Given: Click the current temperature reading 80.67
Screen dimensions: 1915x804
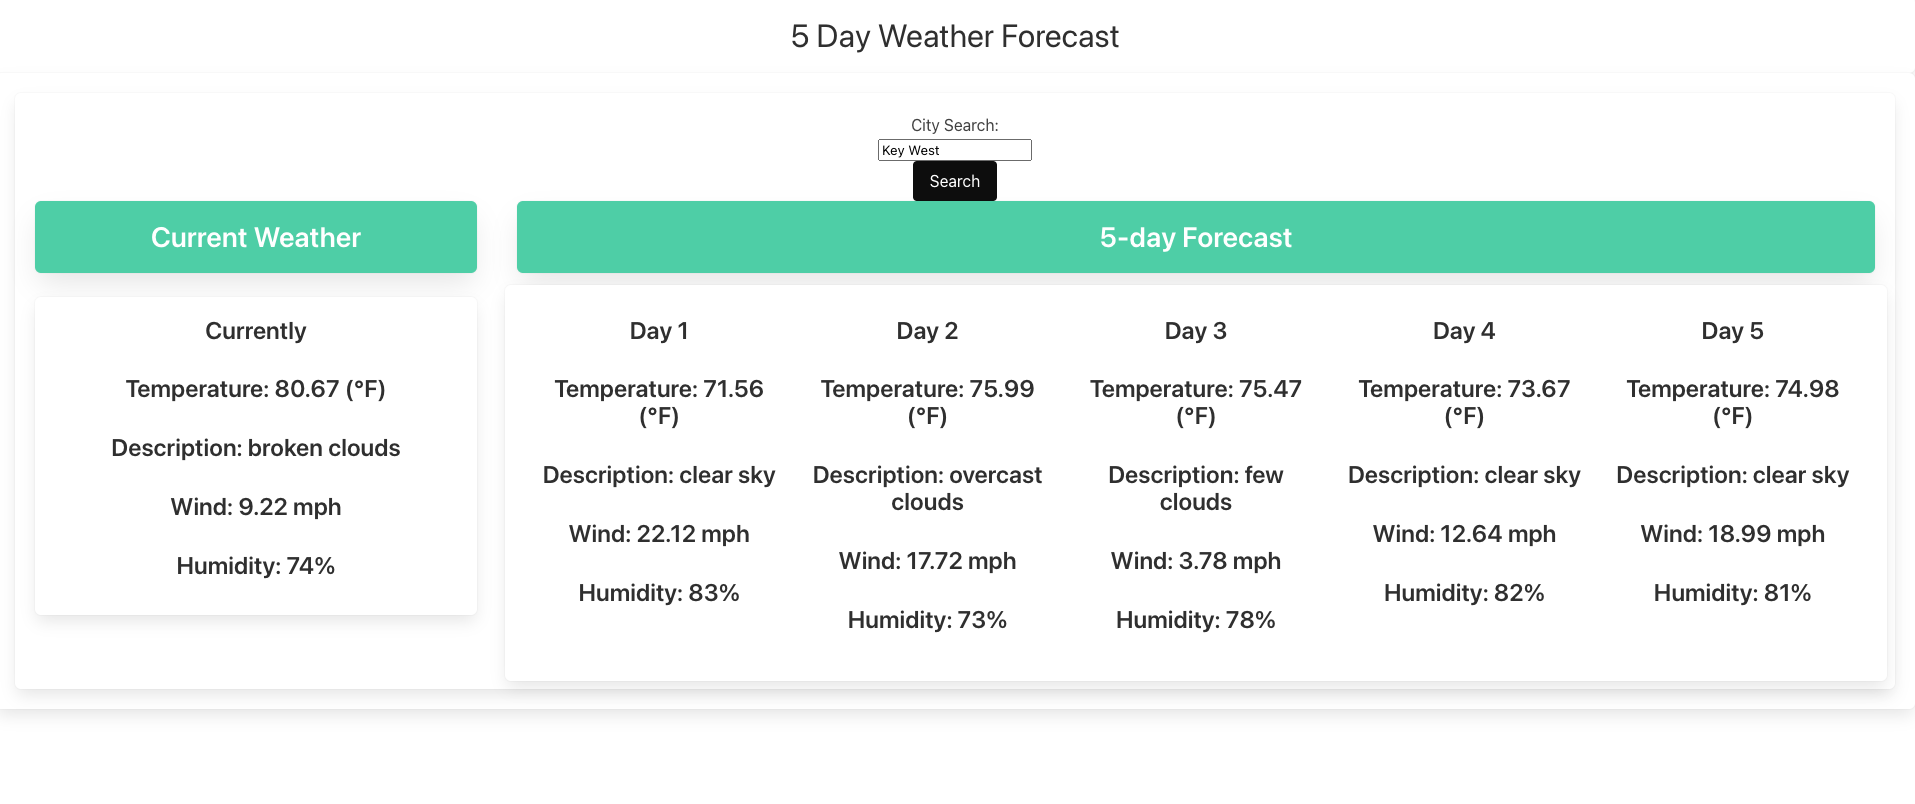Looking at the screenshot, I should [255, 389].
